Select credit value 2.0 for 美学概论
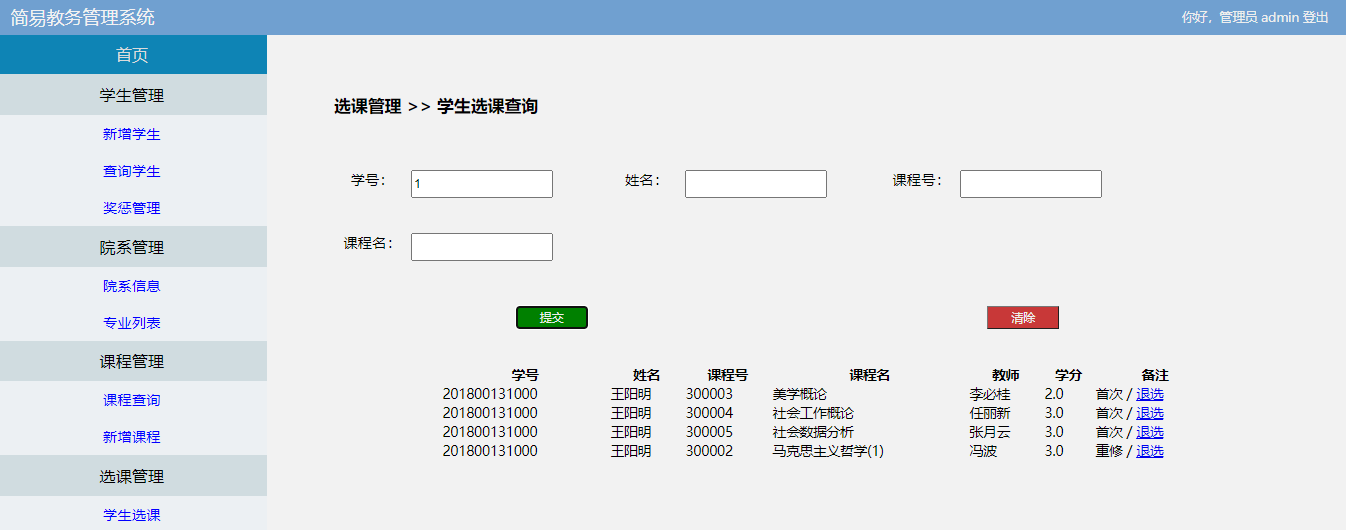Viewport: 1346px width, 530px height. click(x=1054, y=394)
